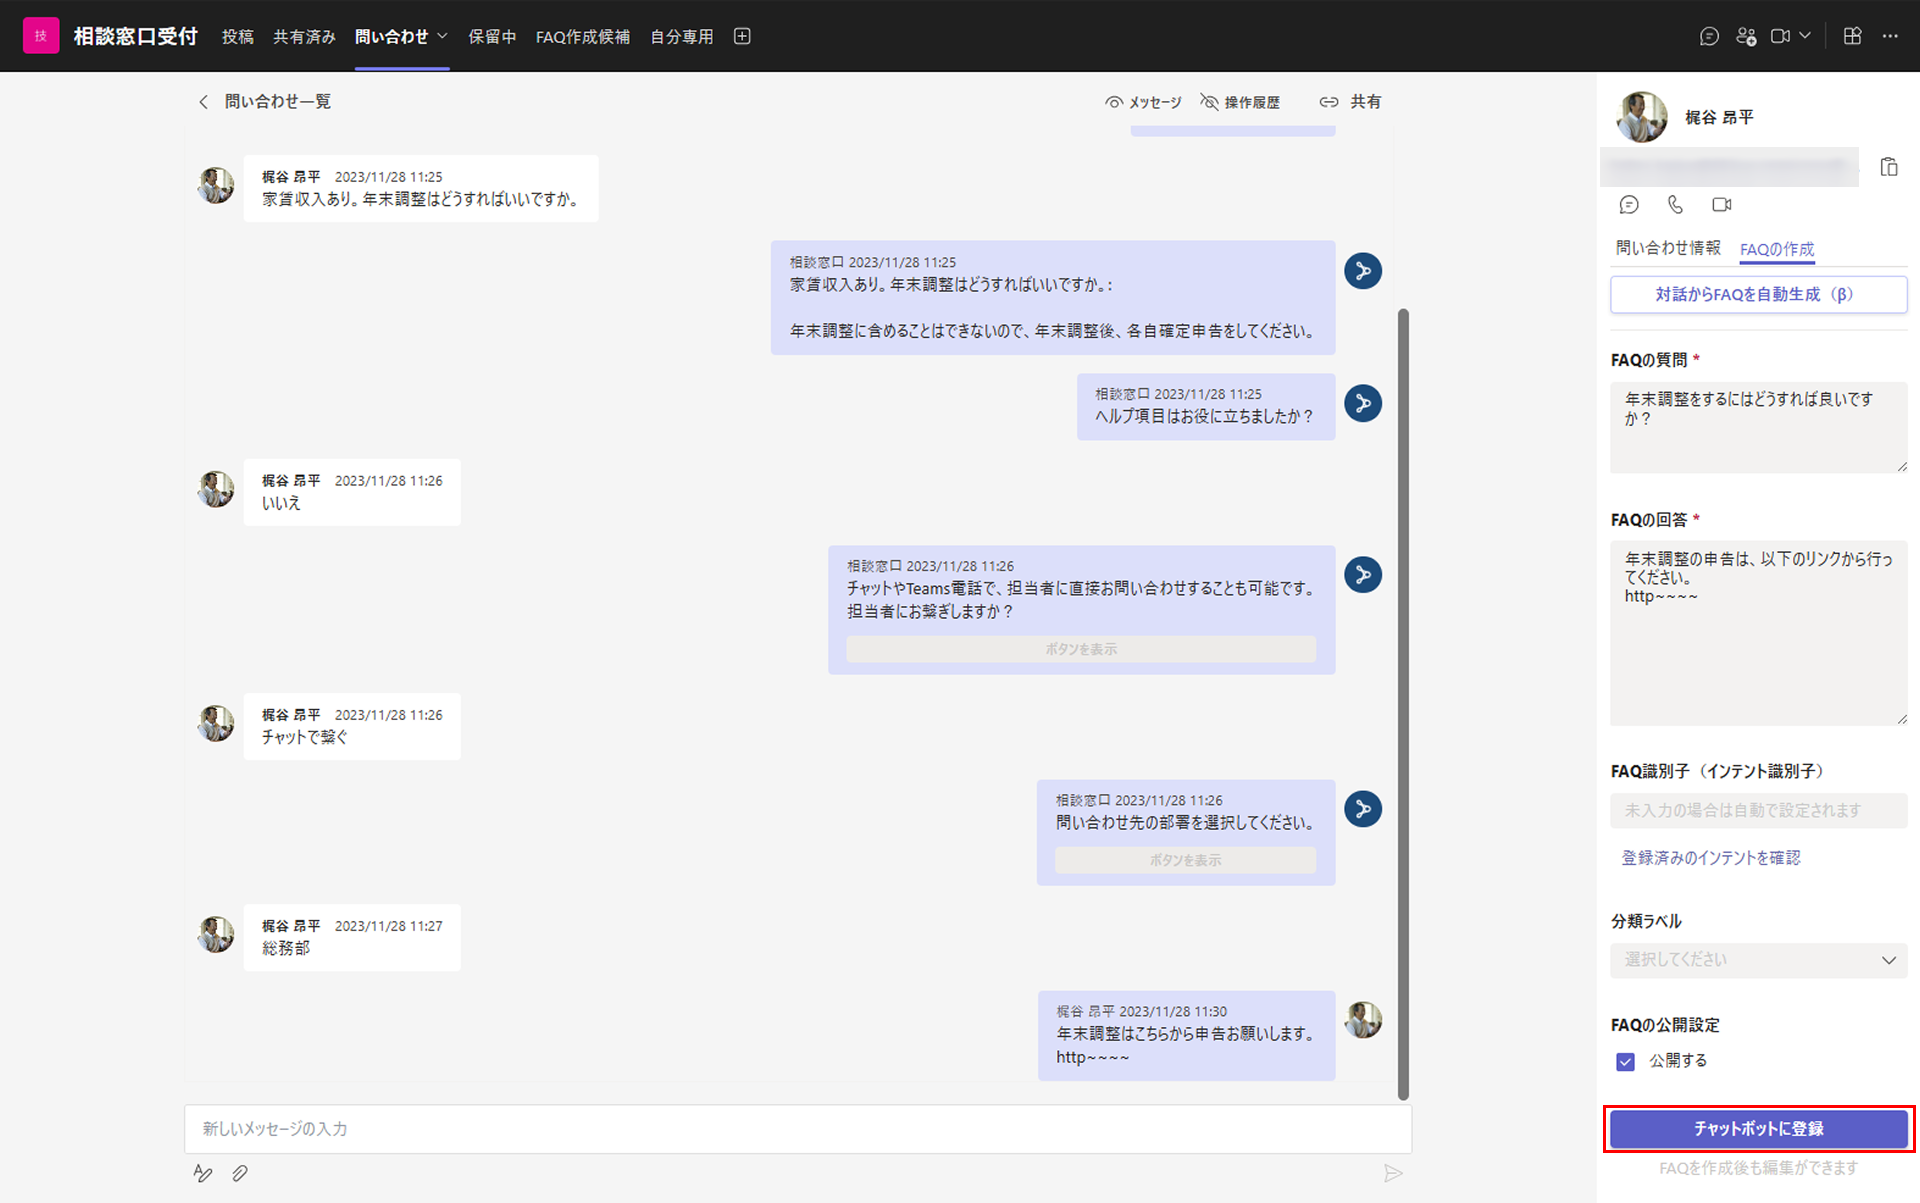
Task: Open the 分類ラベル dropdown
Action: pos(1759,960)
